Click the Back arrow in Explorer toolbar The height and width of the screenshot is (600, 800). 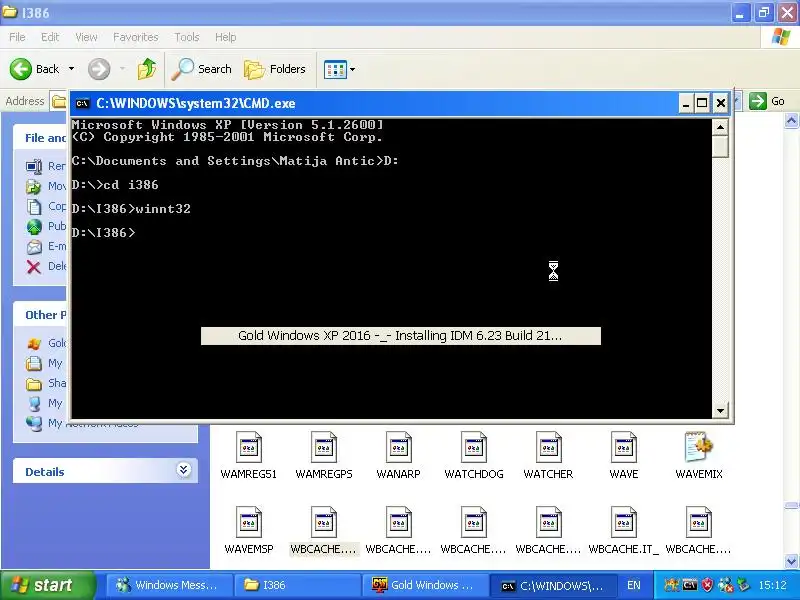coord(21,69)
